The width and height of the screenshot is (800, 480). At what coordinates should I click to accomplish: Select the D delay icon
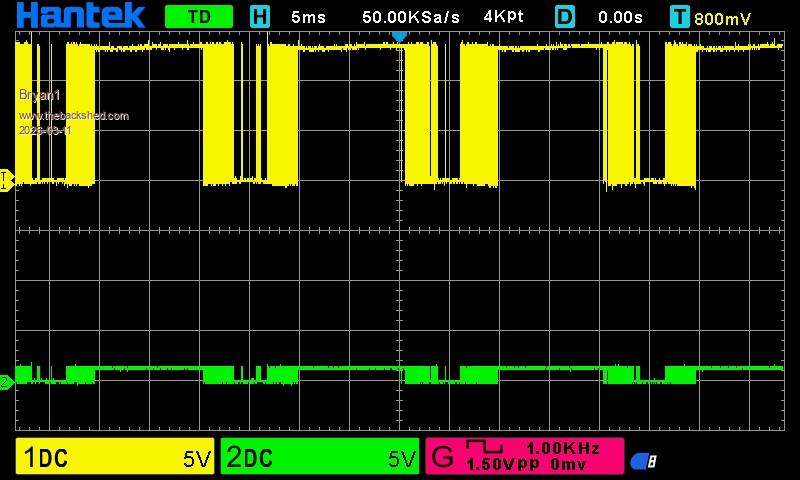click(566, 17)
